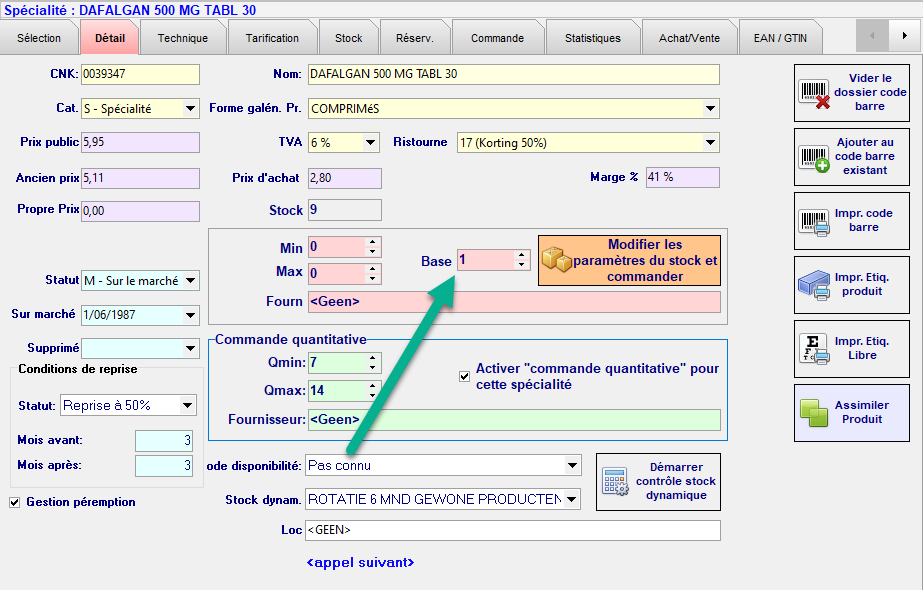Click the boxes icon to modify stock parameters
923x590 pixels.
[556, 260]
